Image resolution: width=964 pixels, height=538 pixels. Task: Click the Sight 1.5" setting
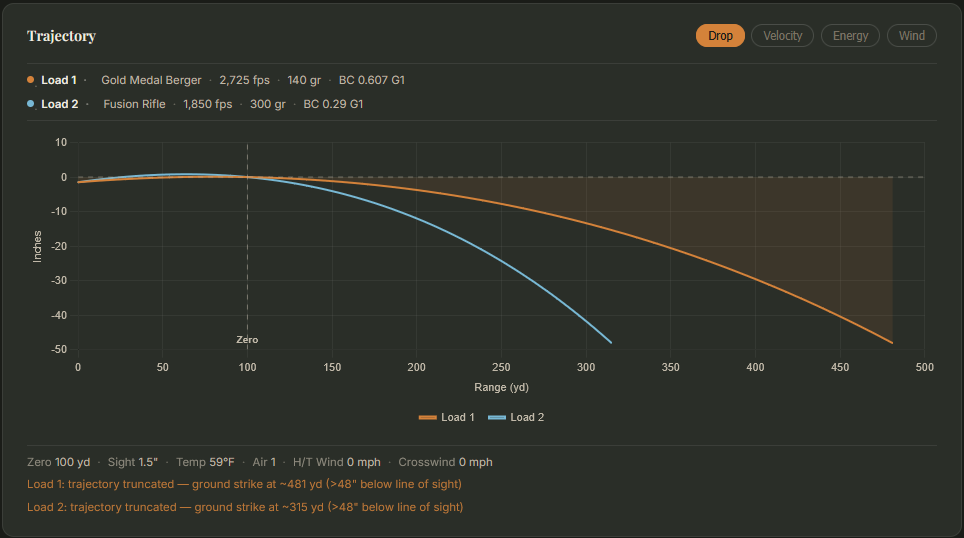(133, 462)
